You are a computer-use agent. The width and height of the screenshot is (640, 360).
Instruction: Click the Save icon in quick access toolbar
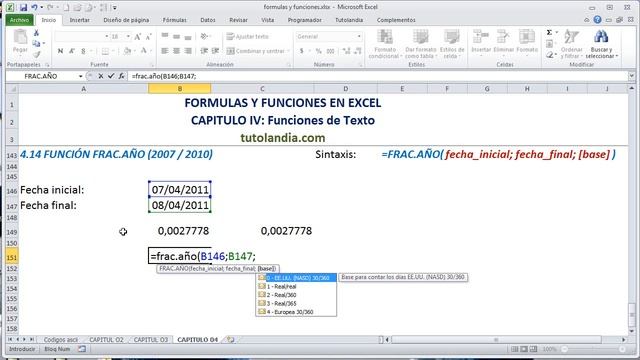click(x=23, y=7)
